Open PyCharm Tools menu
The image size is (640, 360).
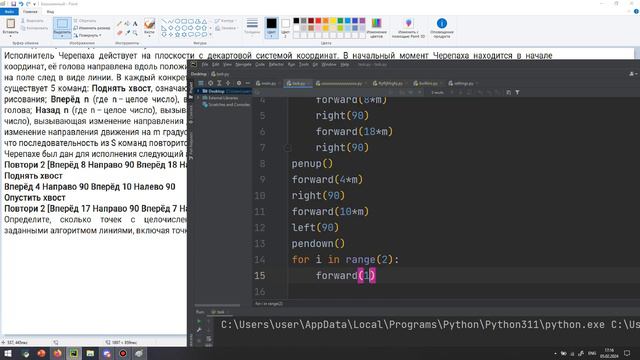coord(304,64)
